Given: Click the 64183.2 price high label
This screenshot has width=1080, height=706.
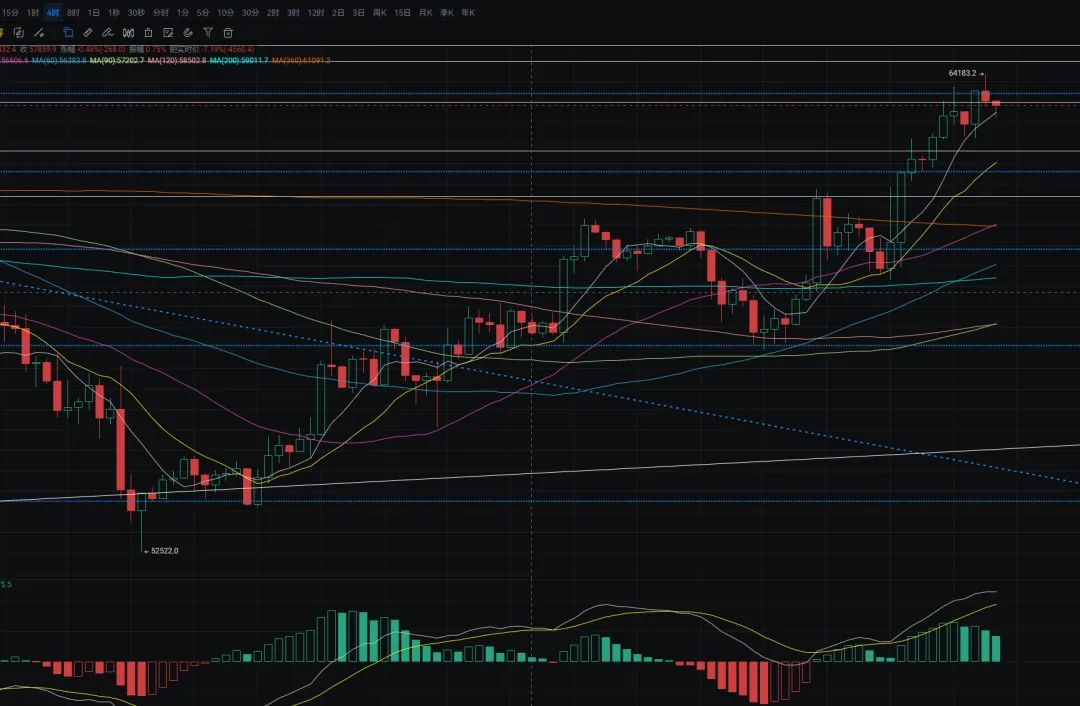Looking at the screenshot, I should tap(960, 73).
